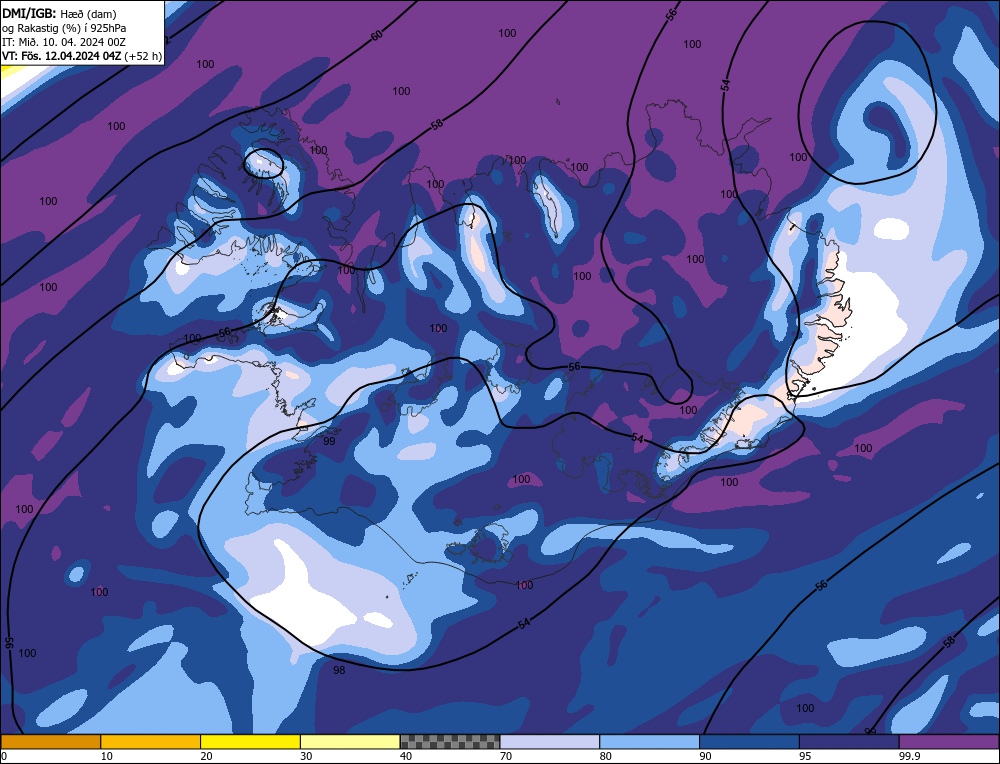1000x764 pixels.
Task: Select the bright yellow 20–30 legend swatch
Action: coord(250,742)
